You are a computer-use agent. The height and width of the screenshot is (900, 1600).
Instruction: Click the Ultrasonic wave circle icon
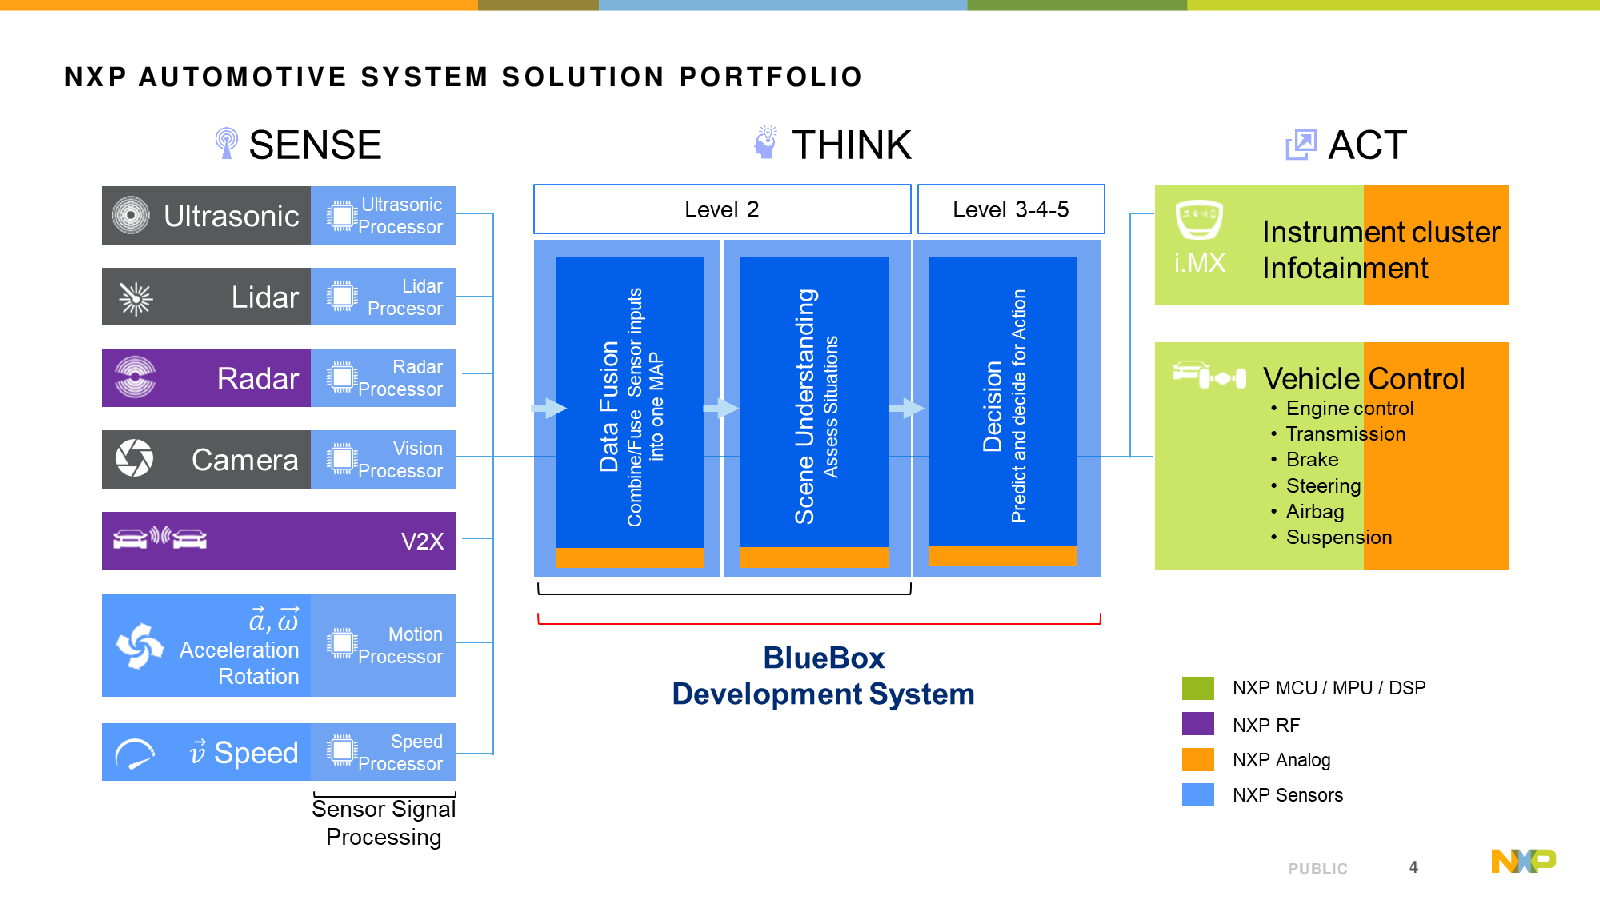tap(131, 215)
